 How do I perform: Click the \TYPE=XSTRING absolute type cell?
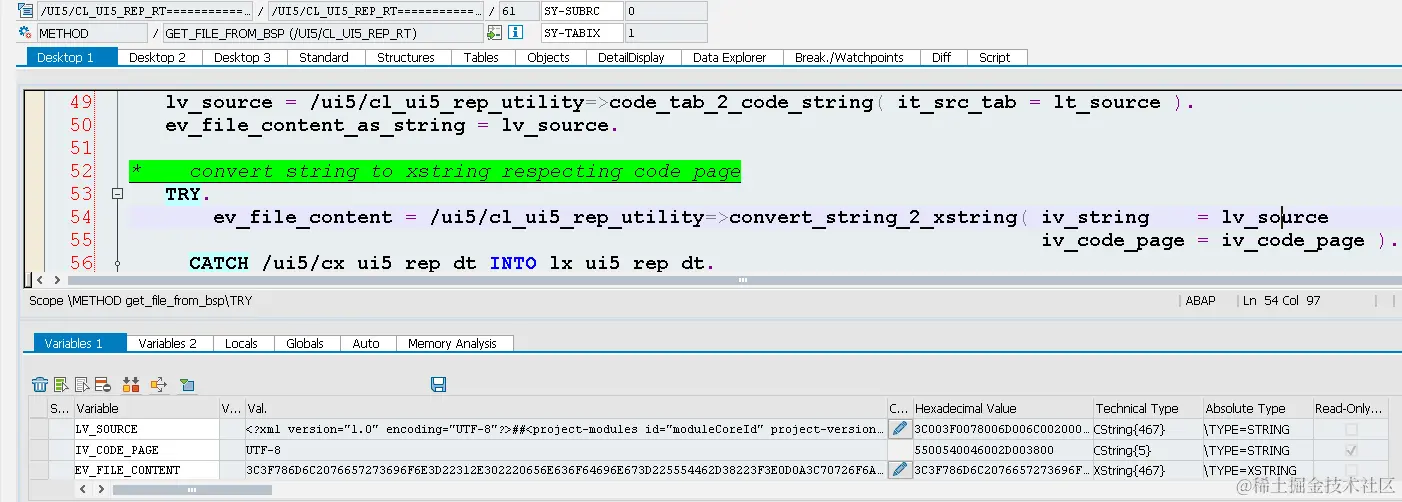[x=1256, y=469]
